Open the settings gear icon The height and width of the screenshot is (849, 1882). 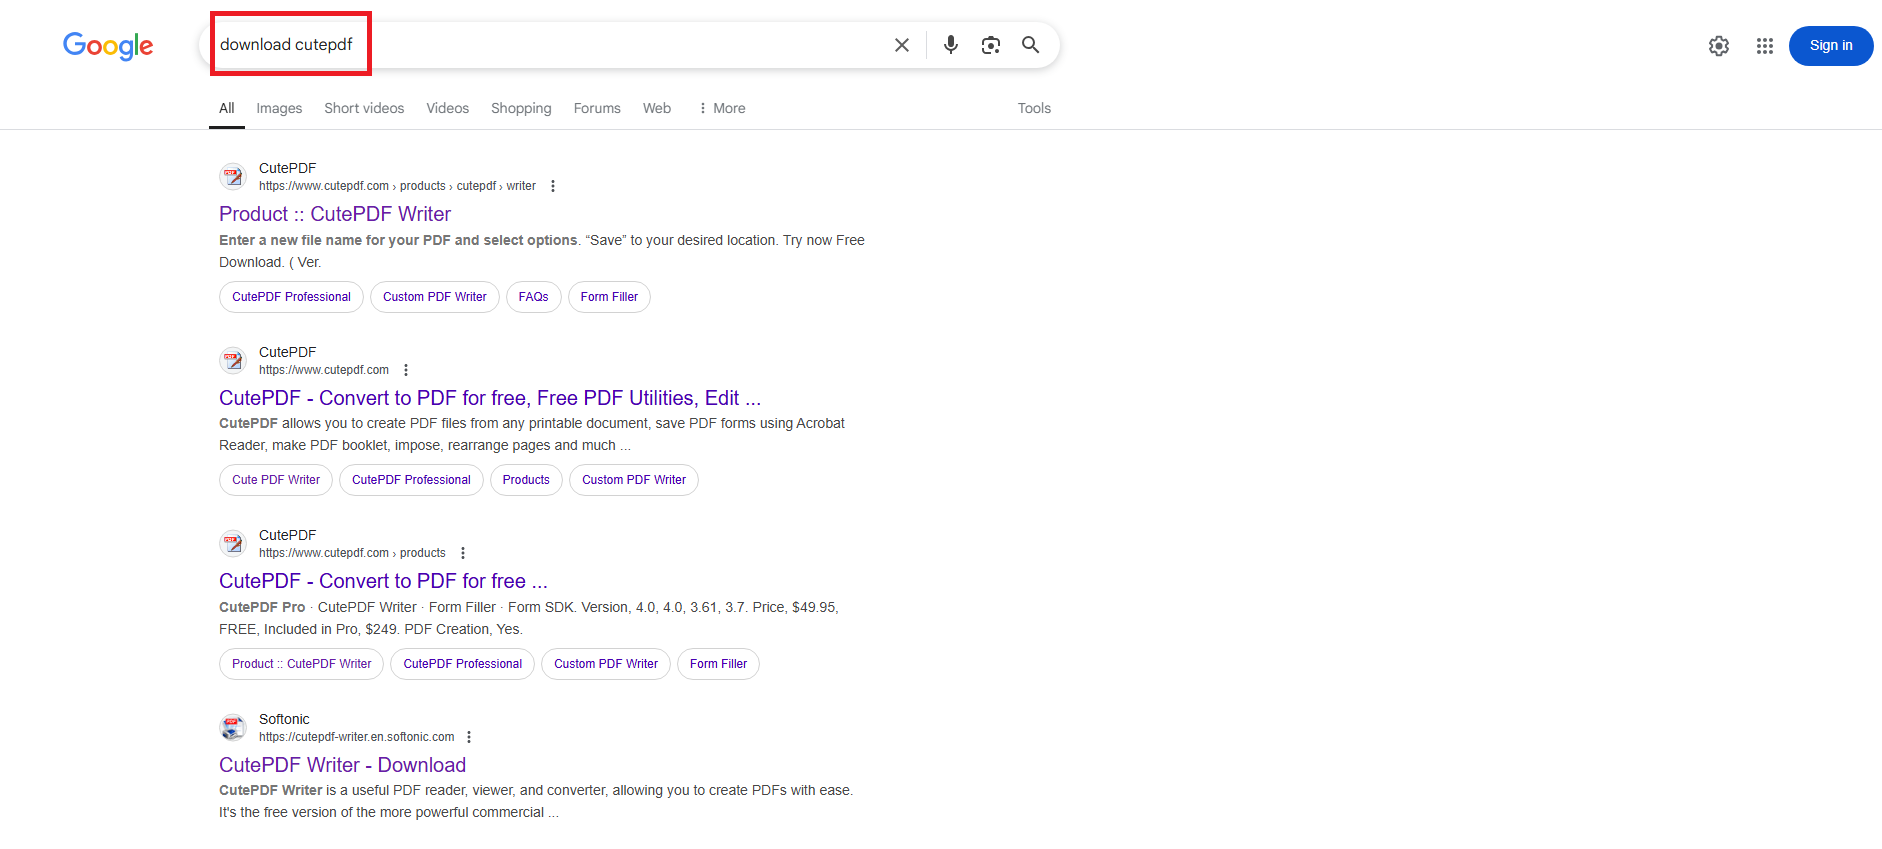(x=1718, y=46)
